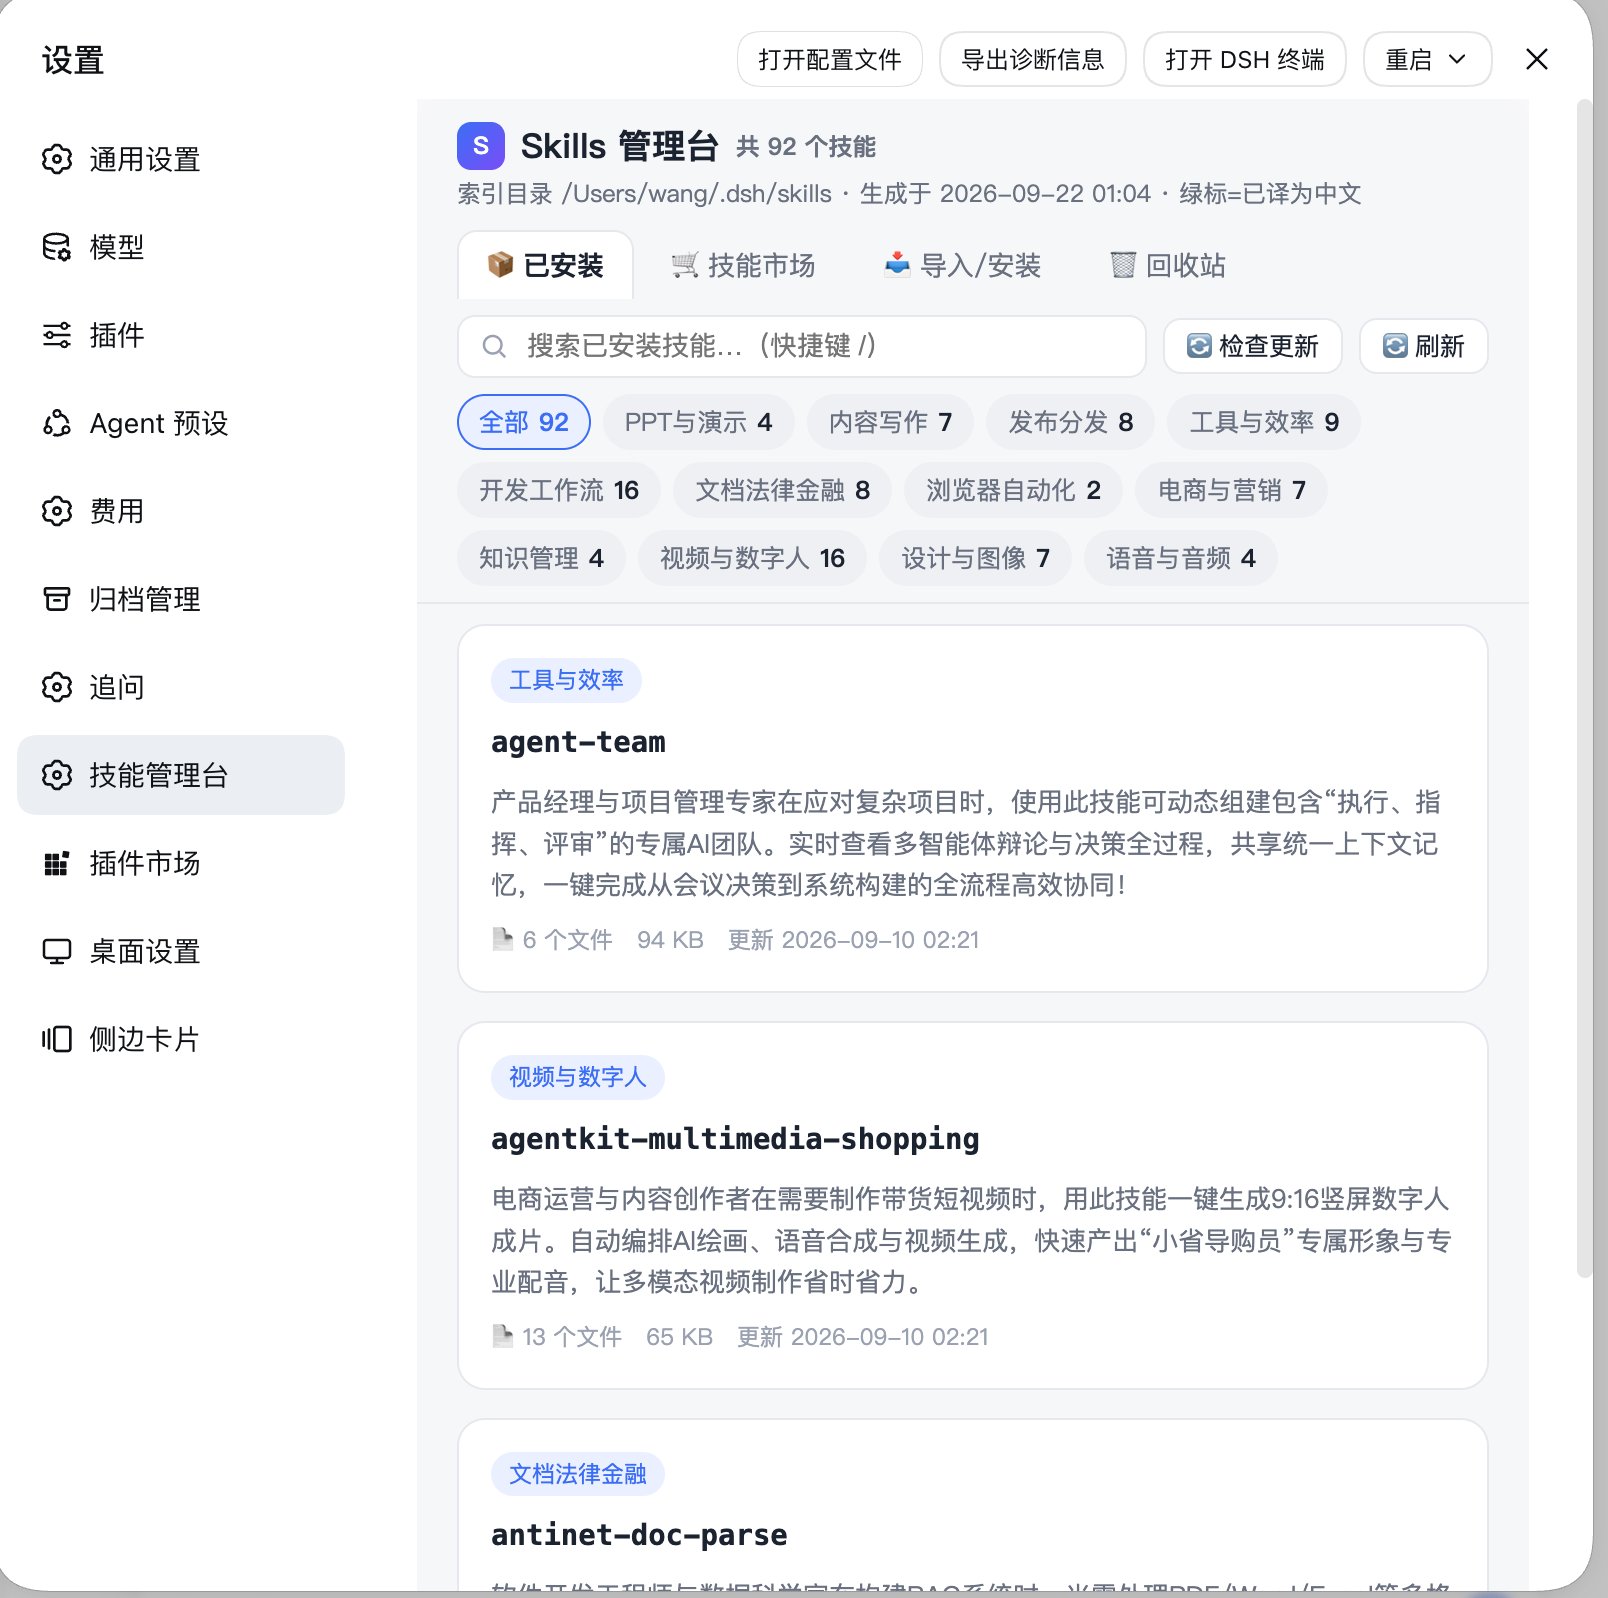
Task: Click the 刷新 button
Action: (1424, 346)
